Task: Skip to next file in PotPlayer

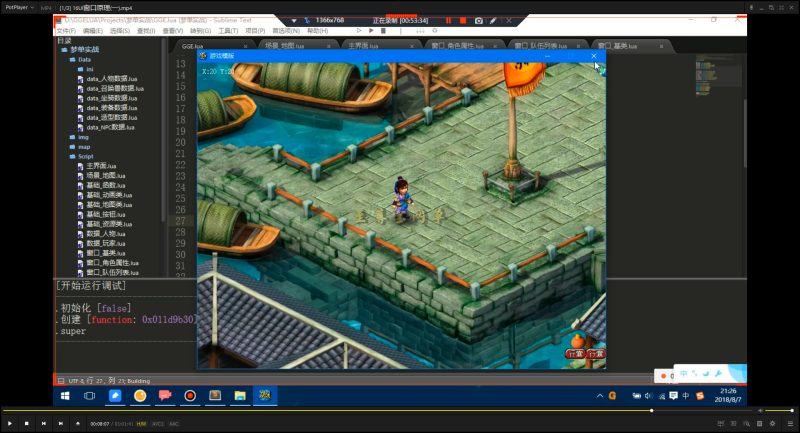Action: coord(61,423)
